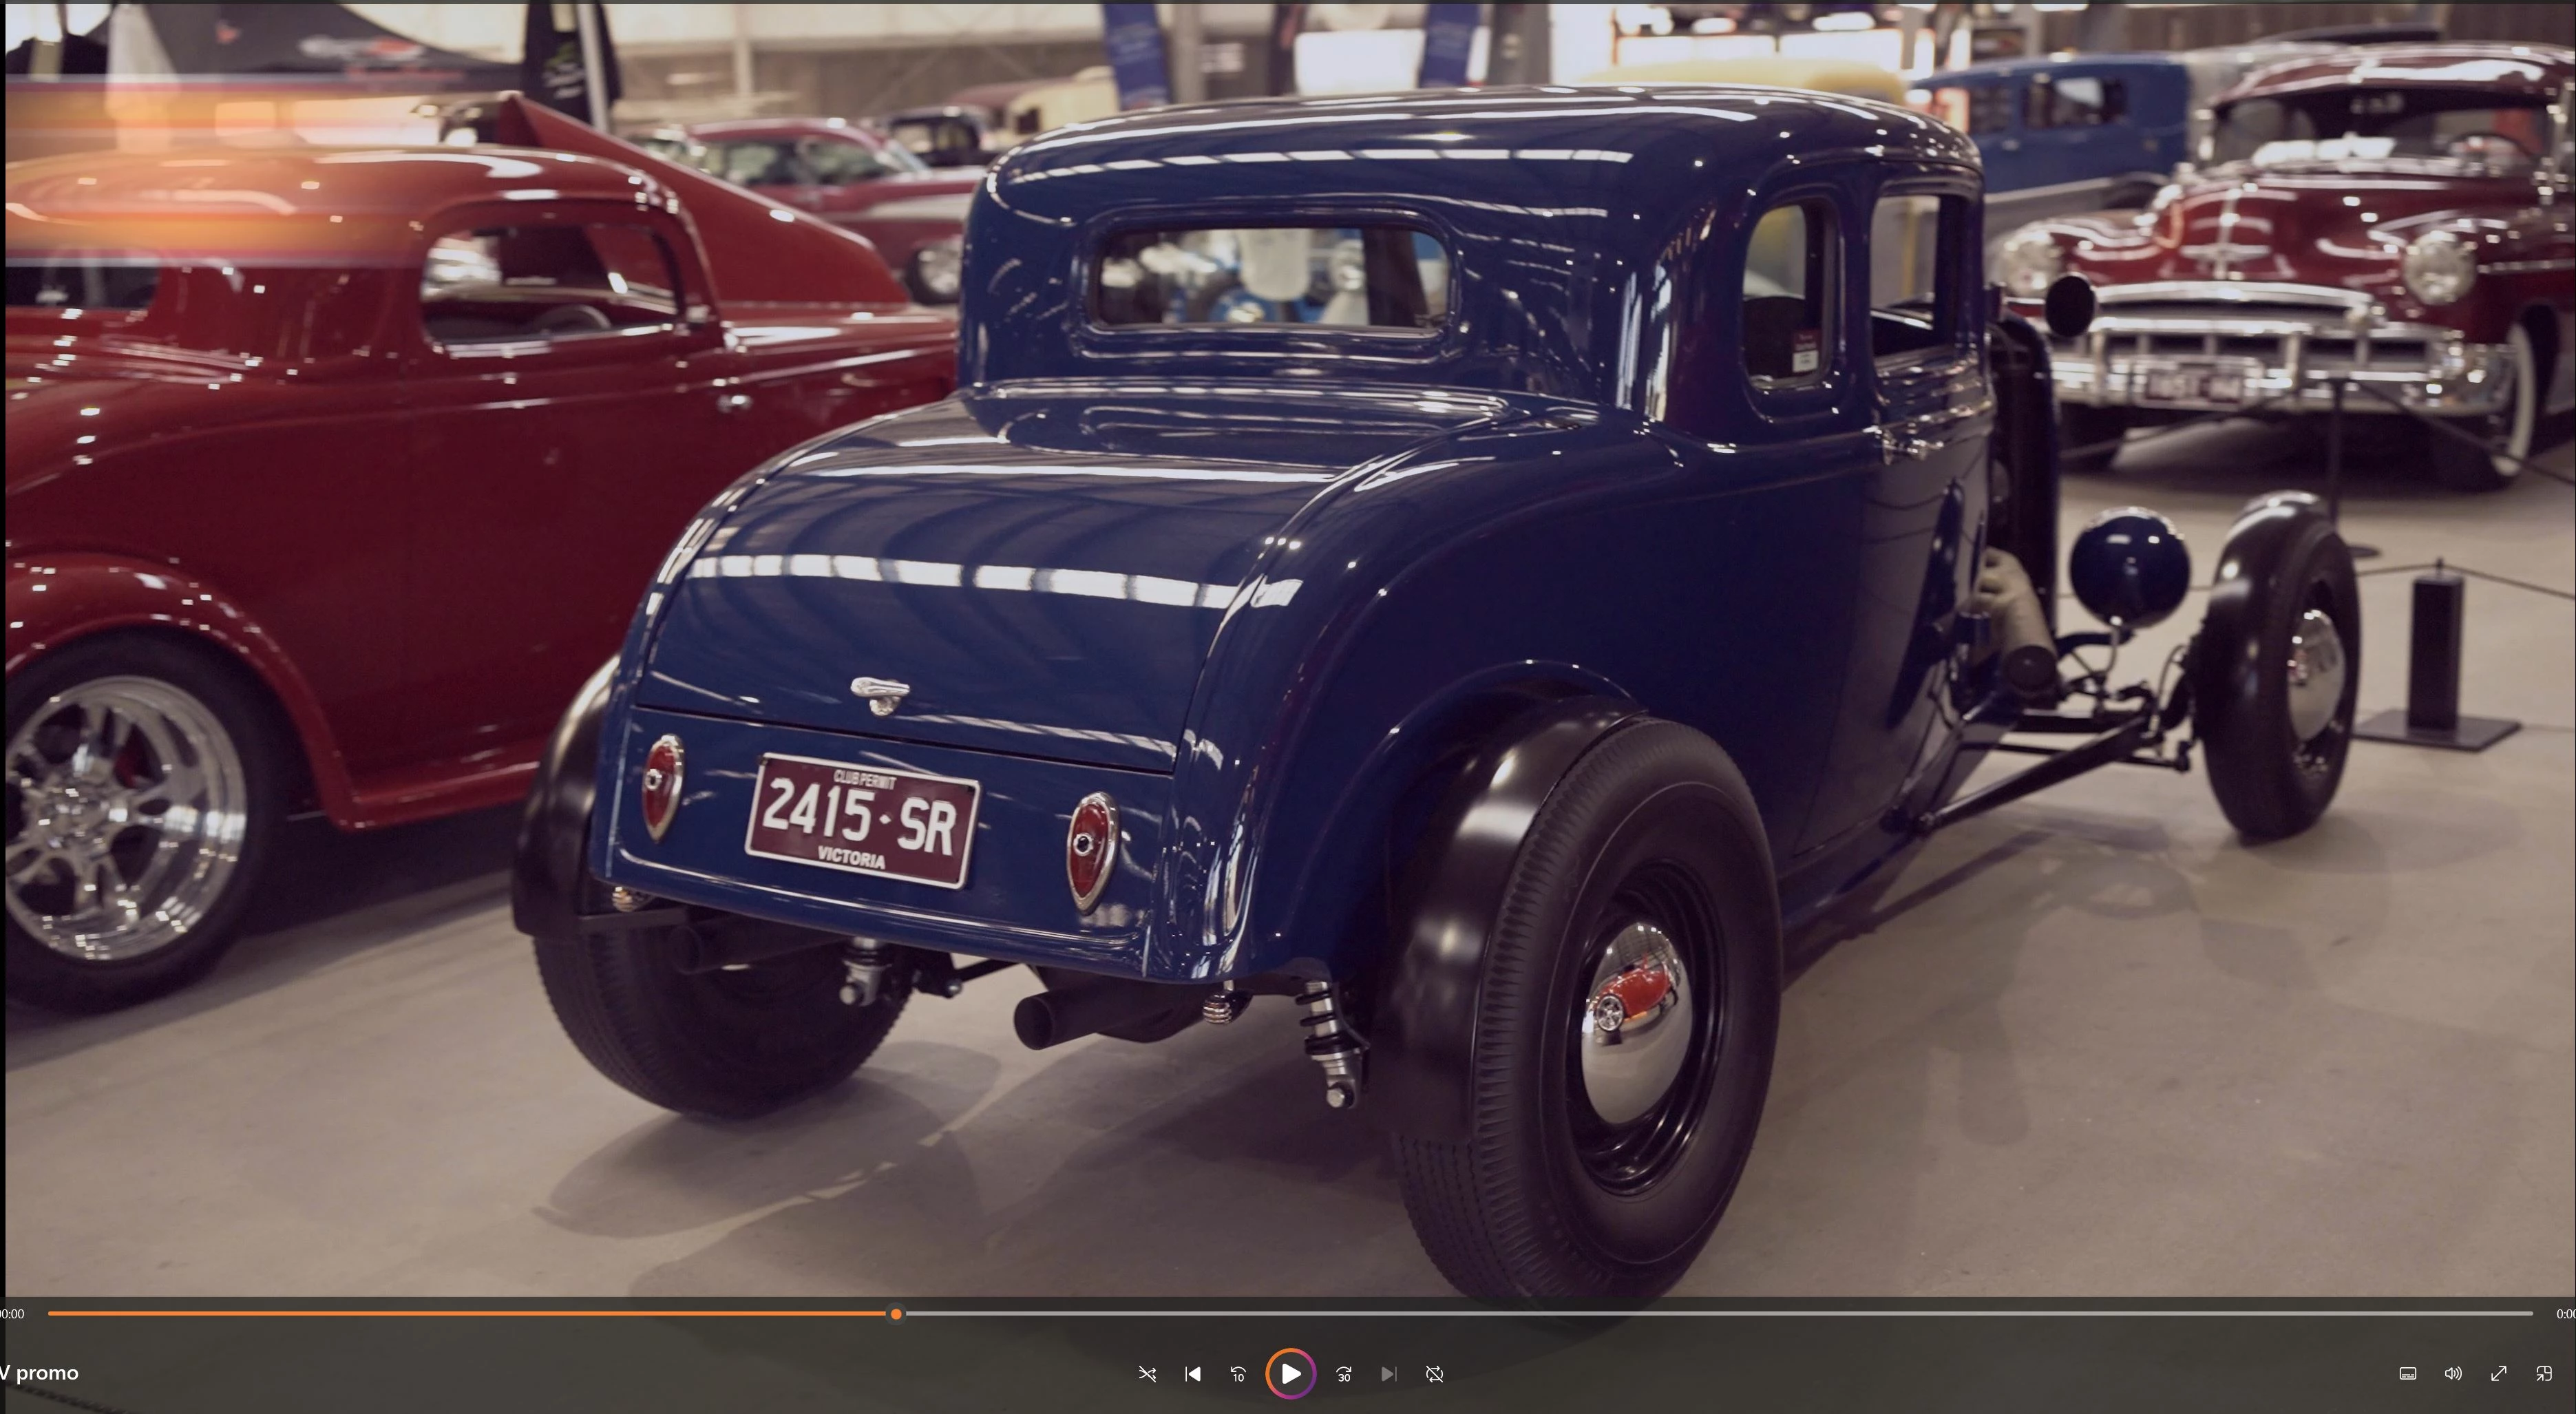The image size is (2576, 1414).
Task: Go to the previous track
Action: pyautogui.click(x=1192, y=1374)
